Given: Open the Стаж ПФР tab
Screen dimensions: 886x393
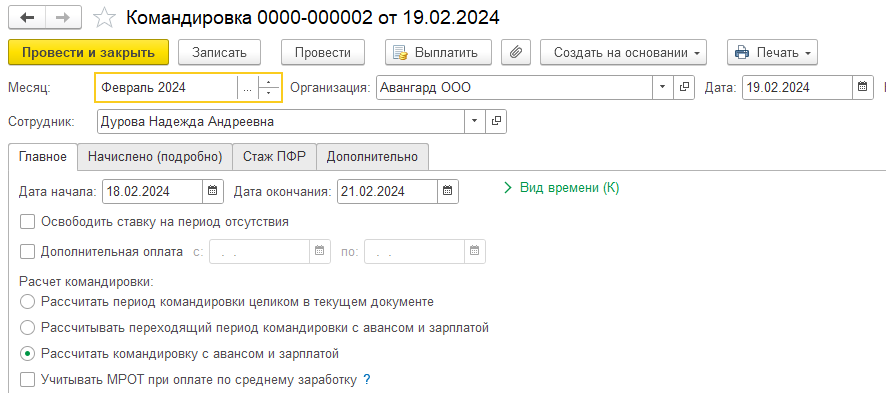Looking at the screenshot, I should coord(275,156).
